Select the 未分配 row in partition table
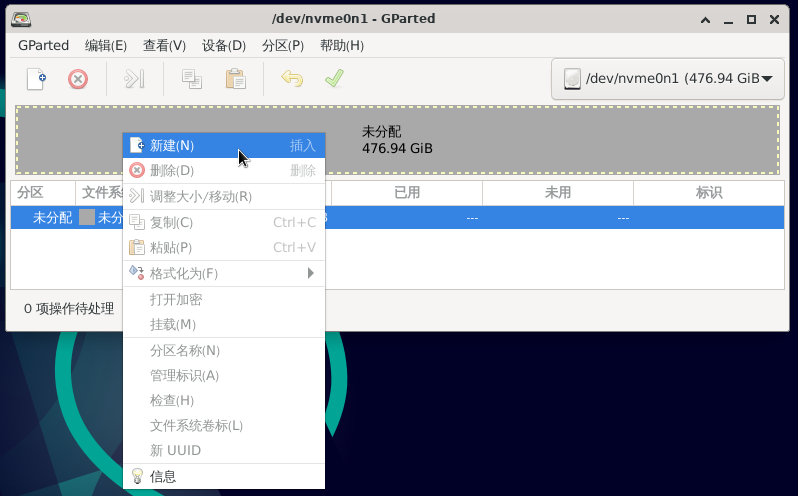This screenshot has height=496, width=798. coord(397,218)
